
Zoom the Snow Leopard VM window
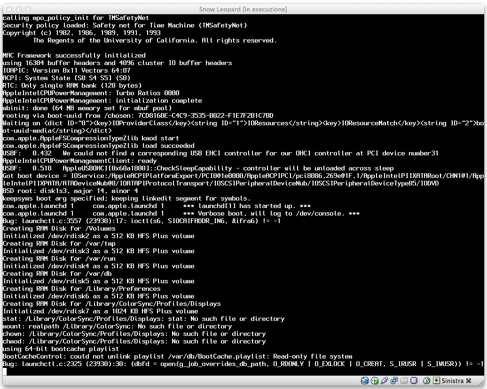28,9
